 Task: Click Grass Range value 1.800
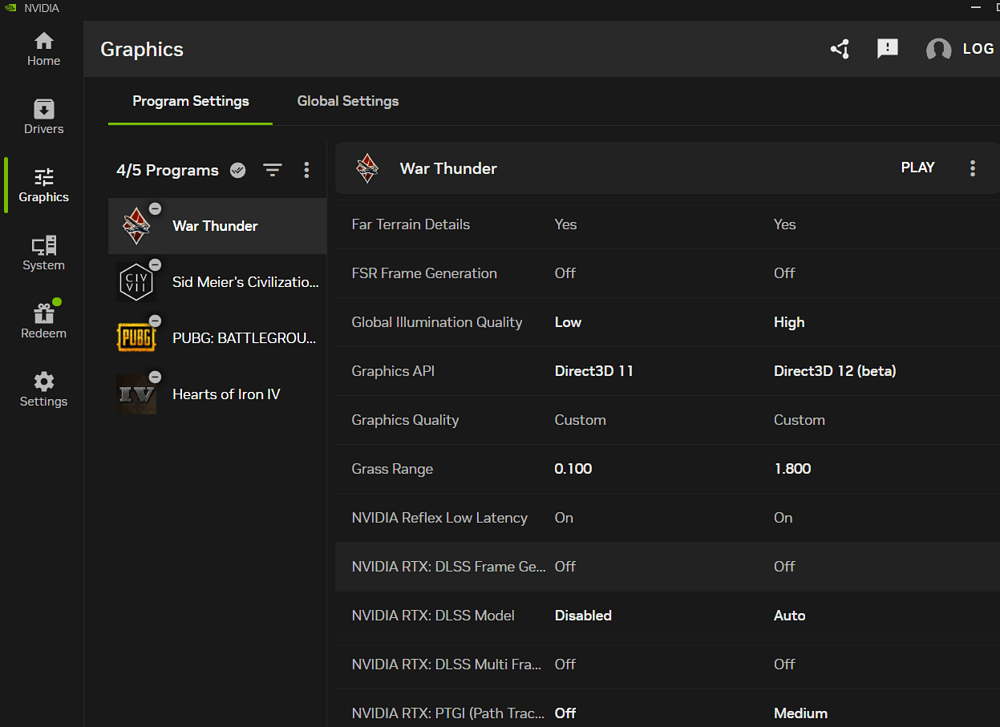tap(793, 469)
